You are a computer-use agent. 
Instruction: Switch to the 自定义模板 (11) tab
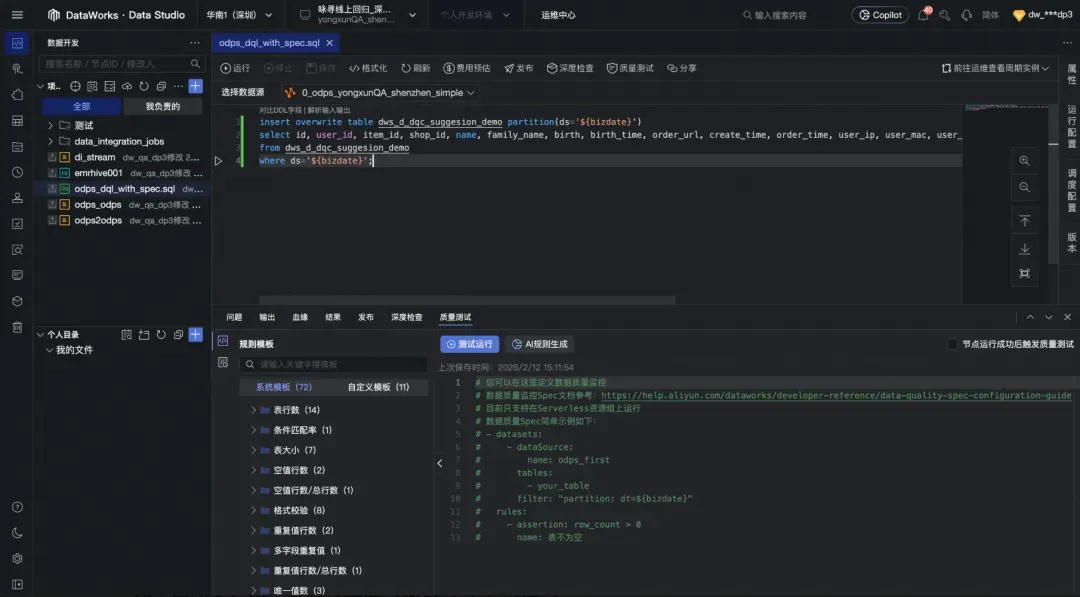378,387
